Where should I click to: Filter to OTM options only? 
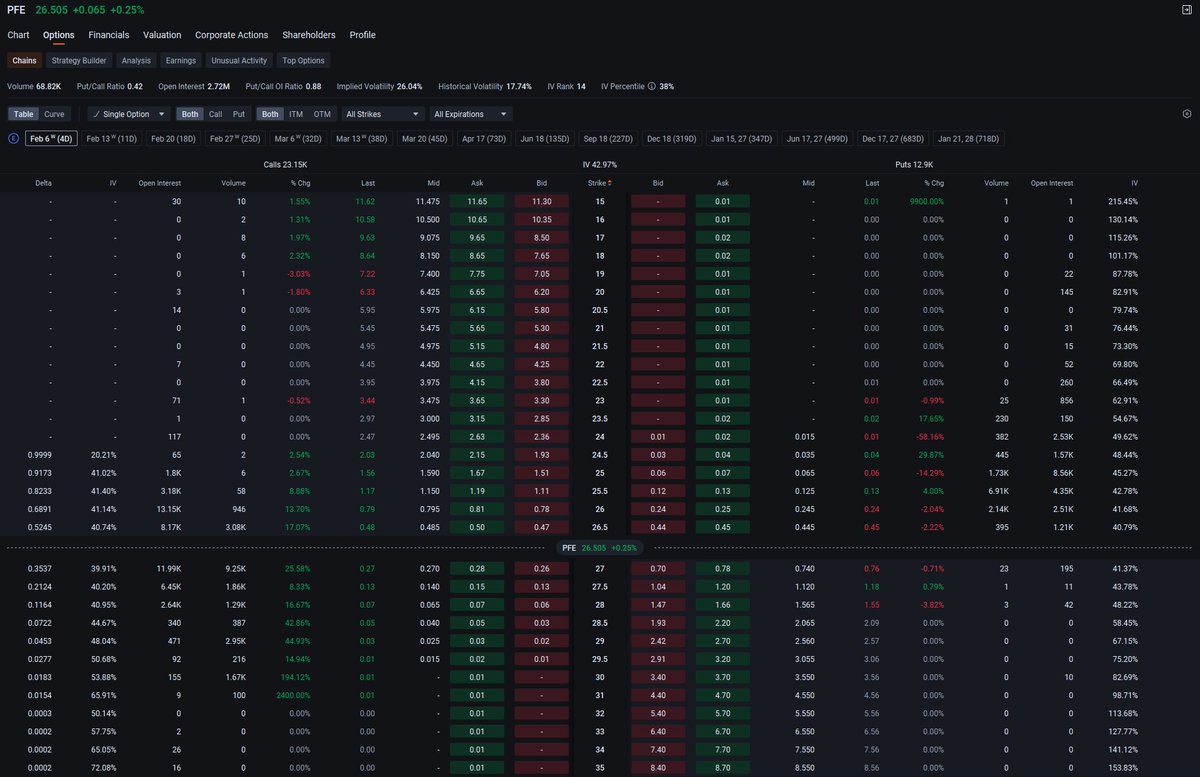tap(322, 114)
